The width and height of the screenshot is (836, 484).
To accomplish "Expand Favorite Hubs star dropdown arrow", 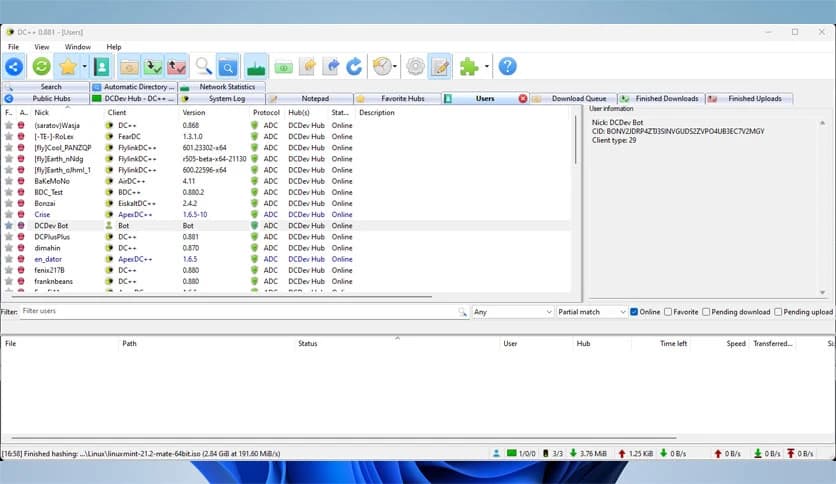I will (84, 67).
